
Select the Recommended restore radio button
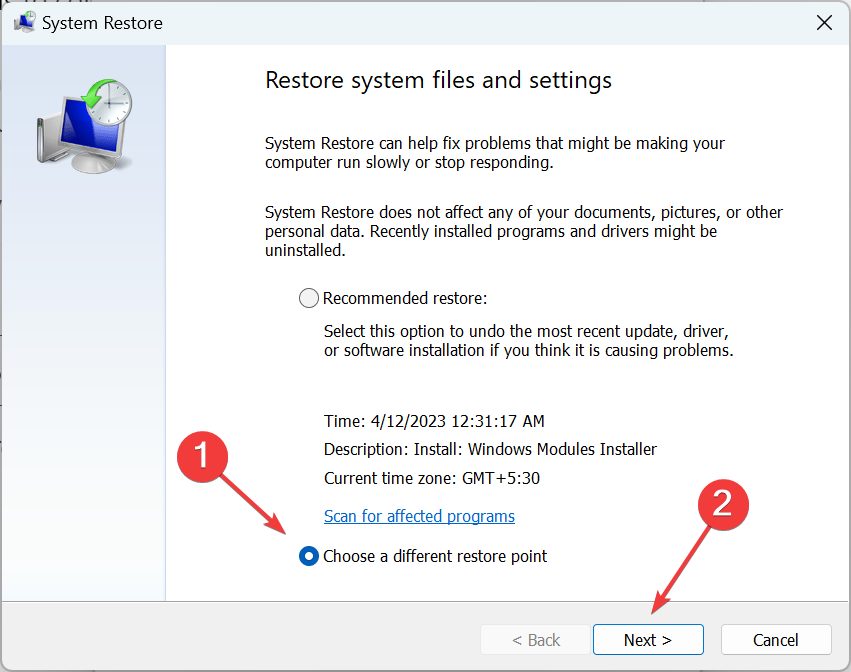pos(309,297)
